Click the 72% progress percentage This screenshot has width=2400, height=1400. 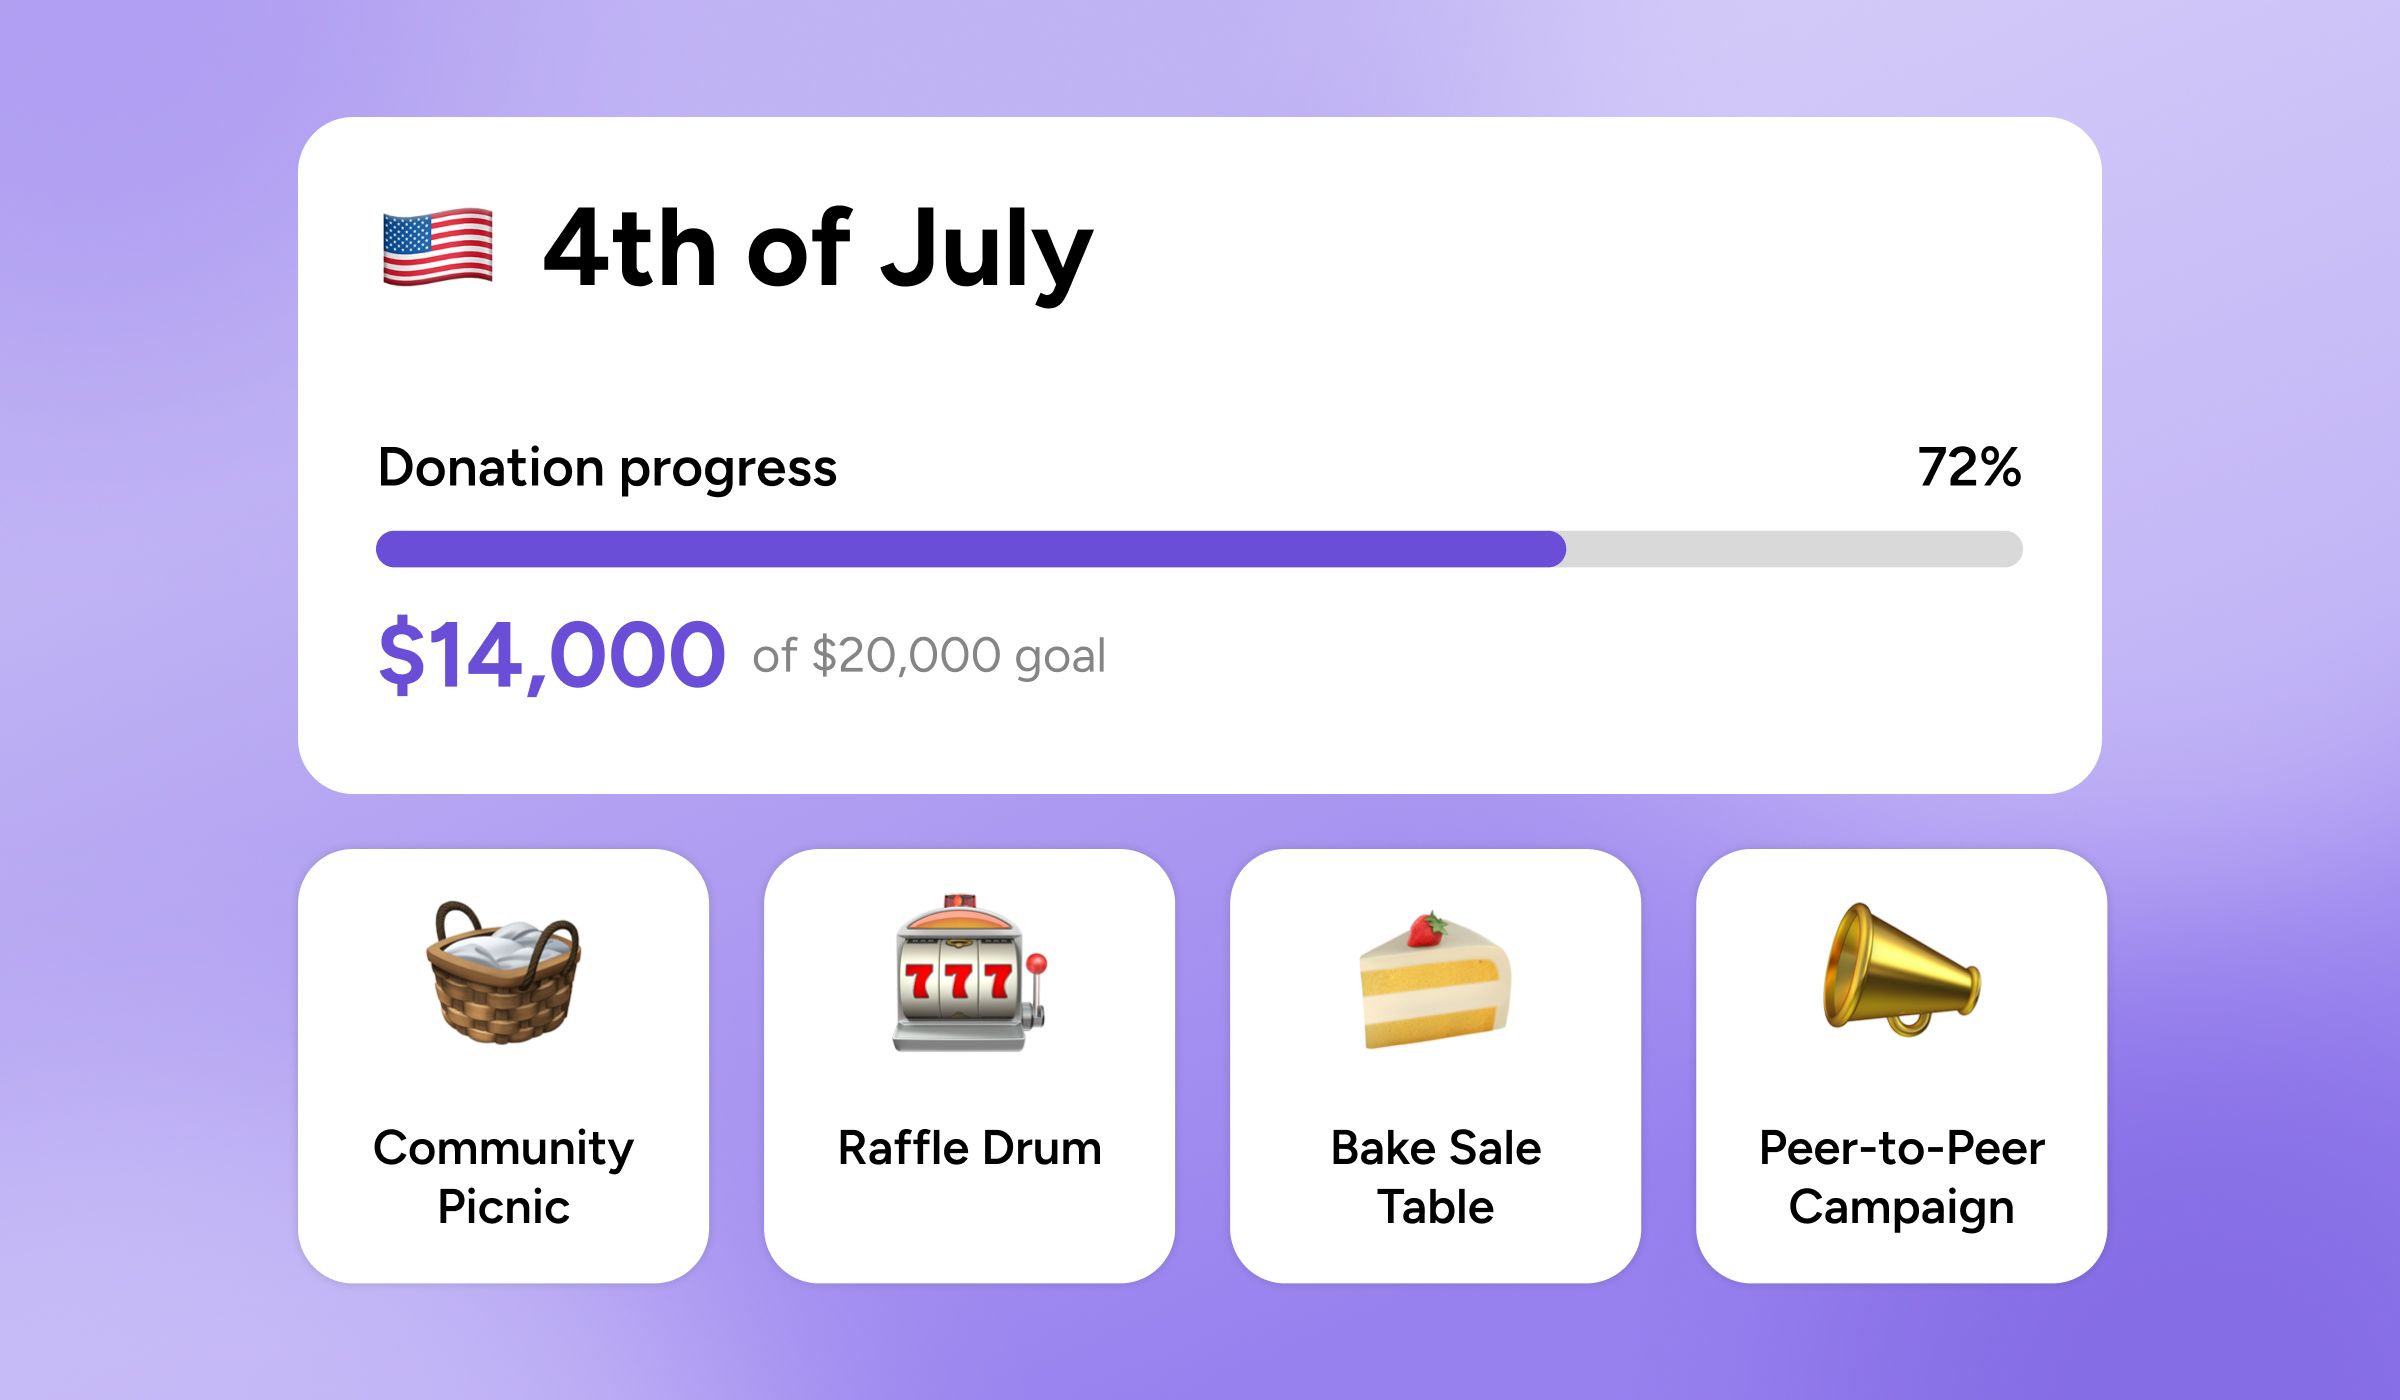click(x=1969, y=467)
